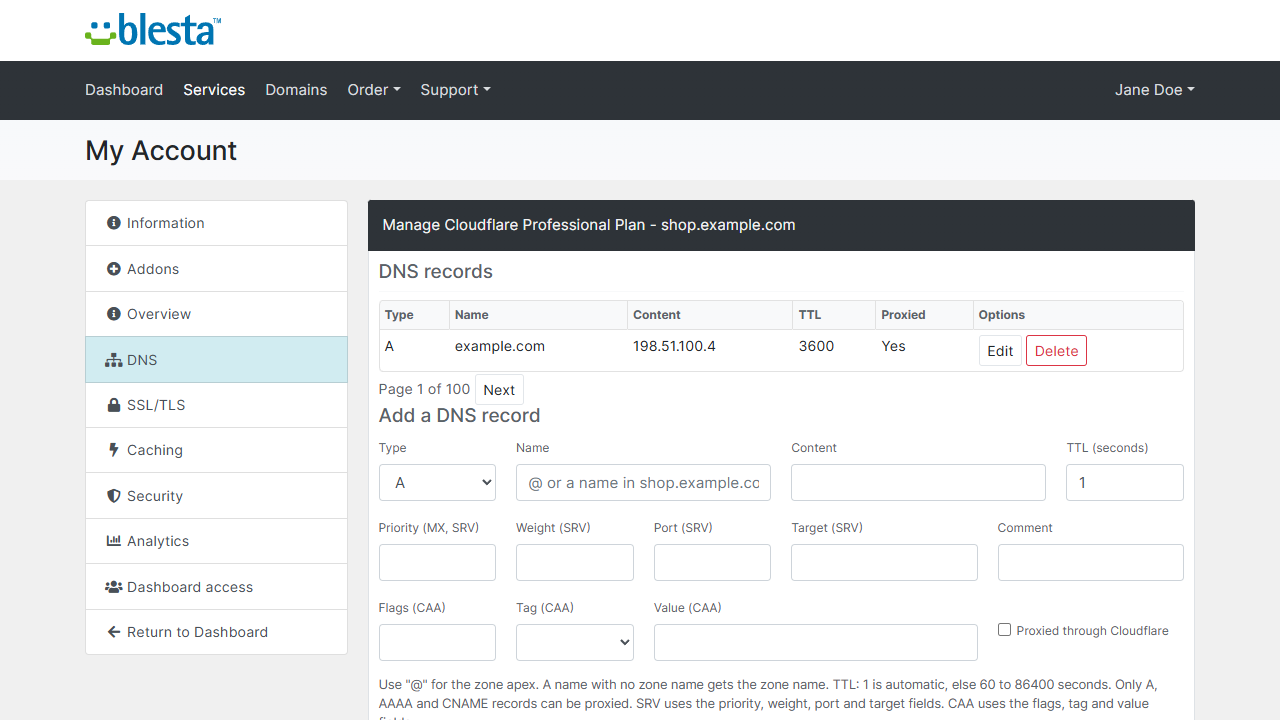Image resolution: width=1280 pixels, height=720 pixels.
Task: Click the Information sidebar info icon
Action: point(114,223)
